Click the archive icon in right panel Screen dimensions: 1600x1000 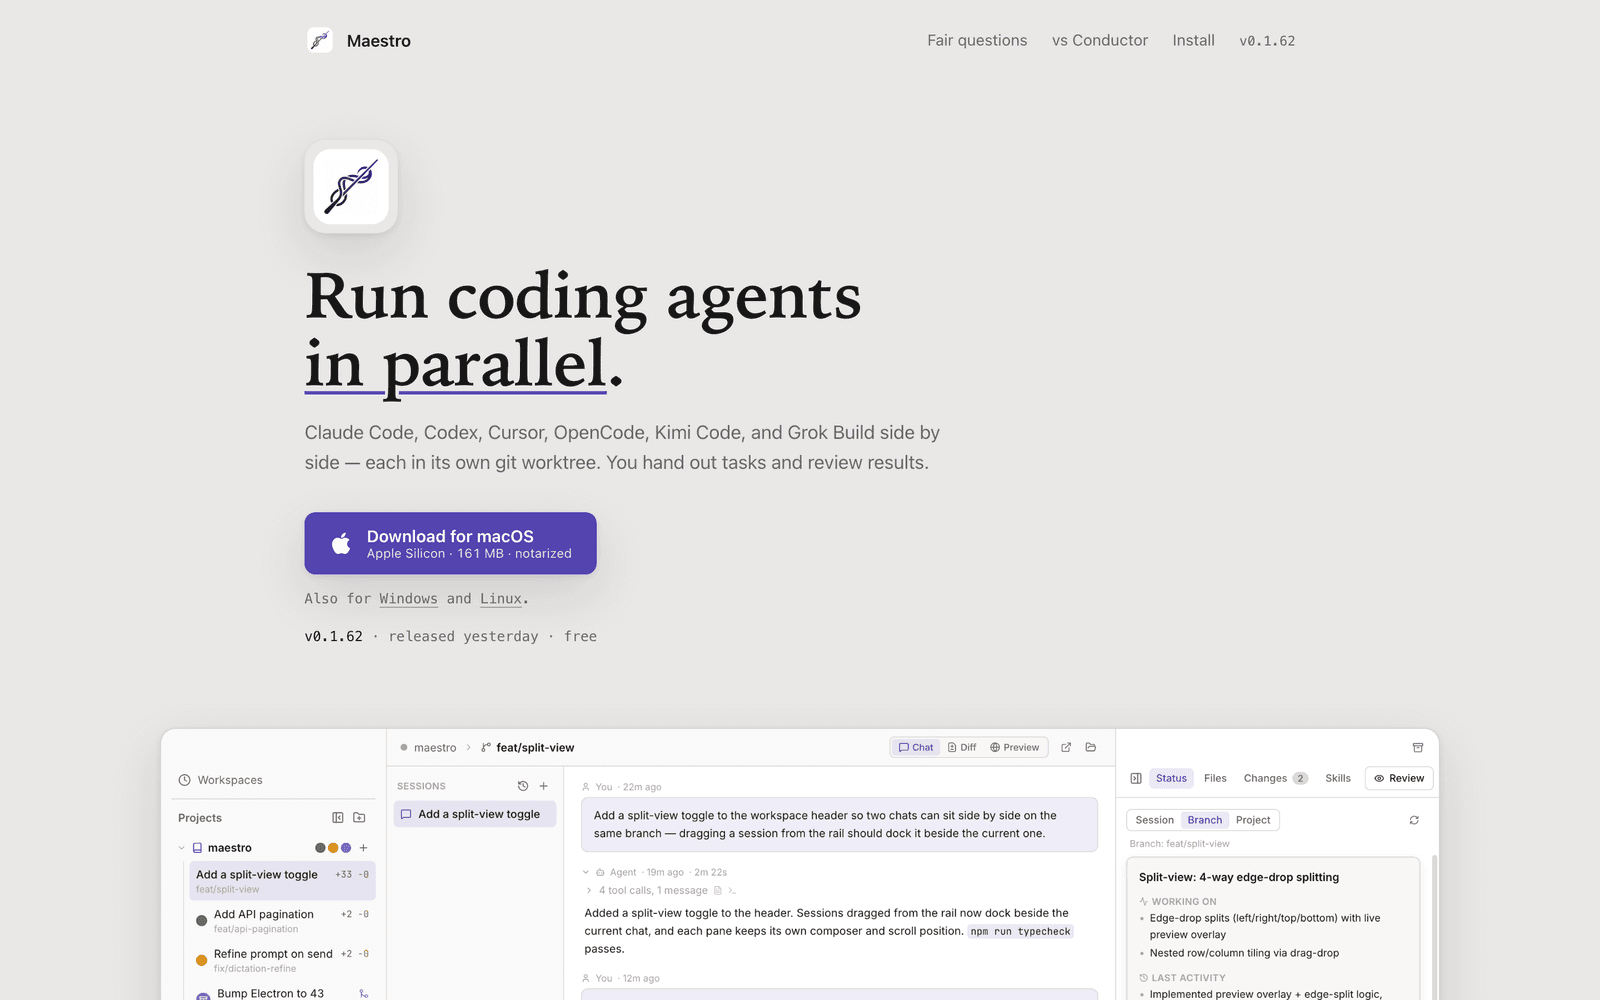1418,748
